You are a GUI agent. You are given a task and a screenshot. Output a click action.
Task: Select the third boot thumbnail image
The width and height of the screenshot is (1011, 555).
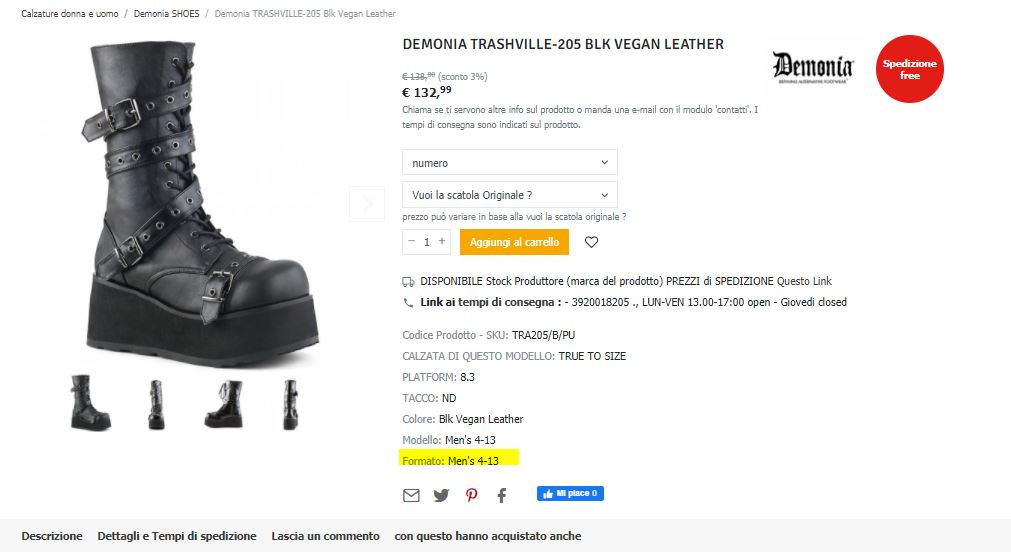click(x=223, y=403)
